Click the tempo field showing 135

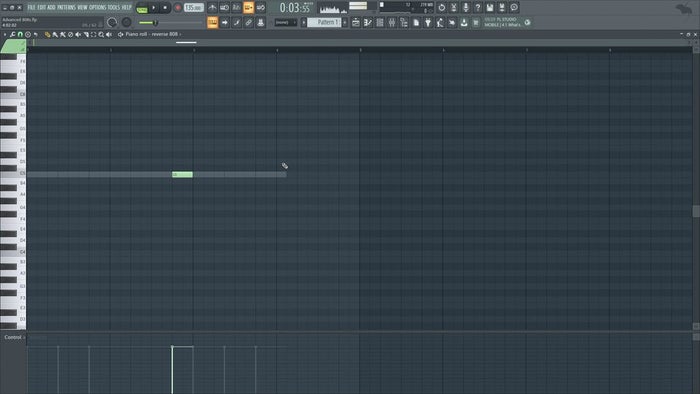coord(194,8)
